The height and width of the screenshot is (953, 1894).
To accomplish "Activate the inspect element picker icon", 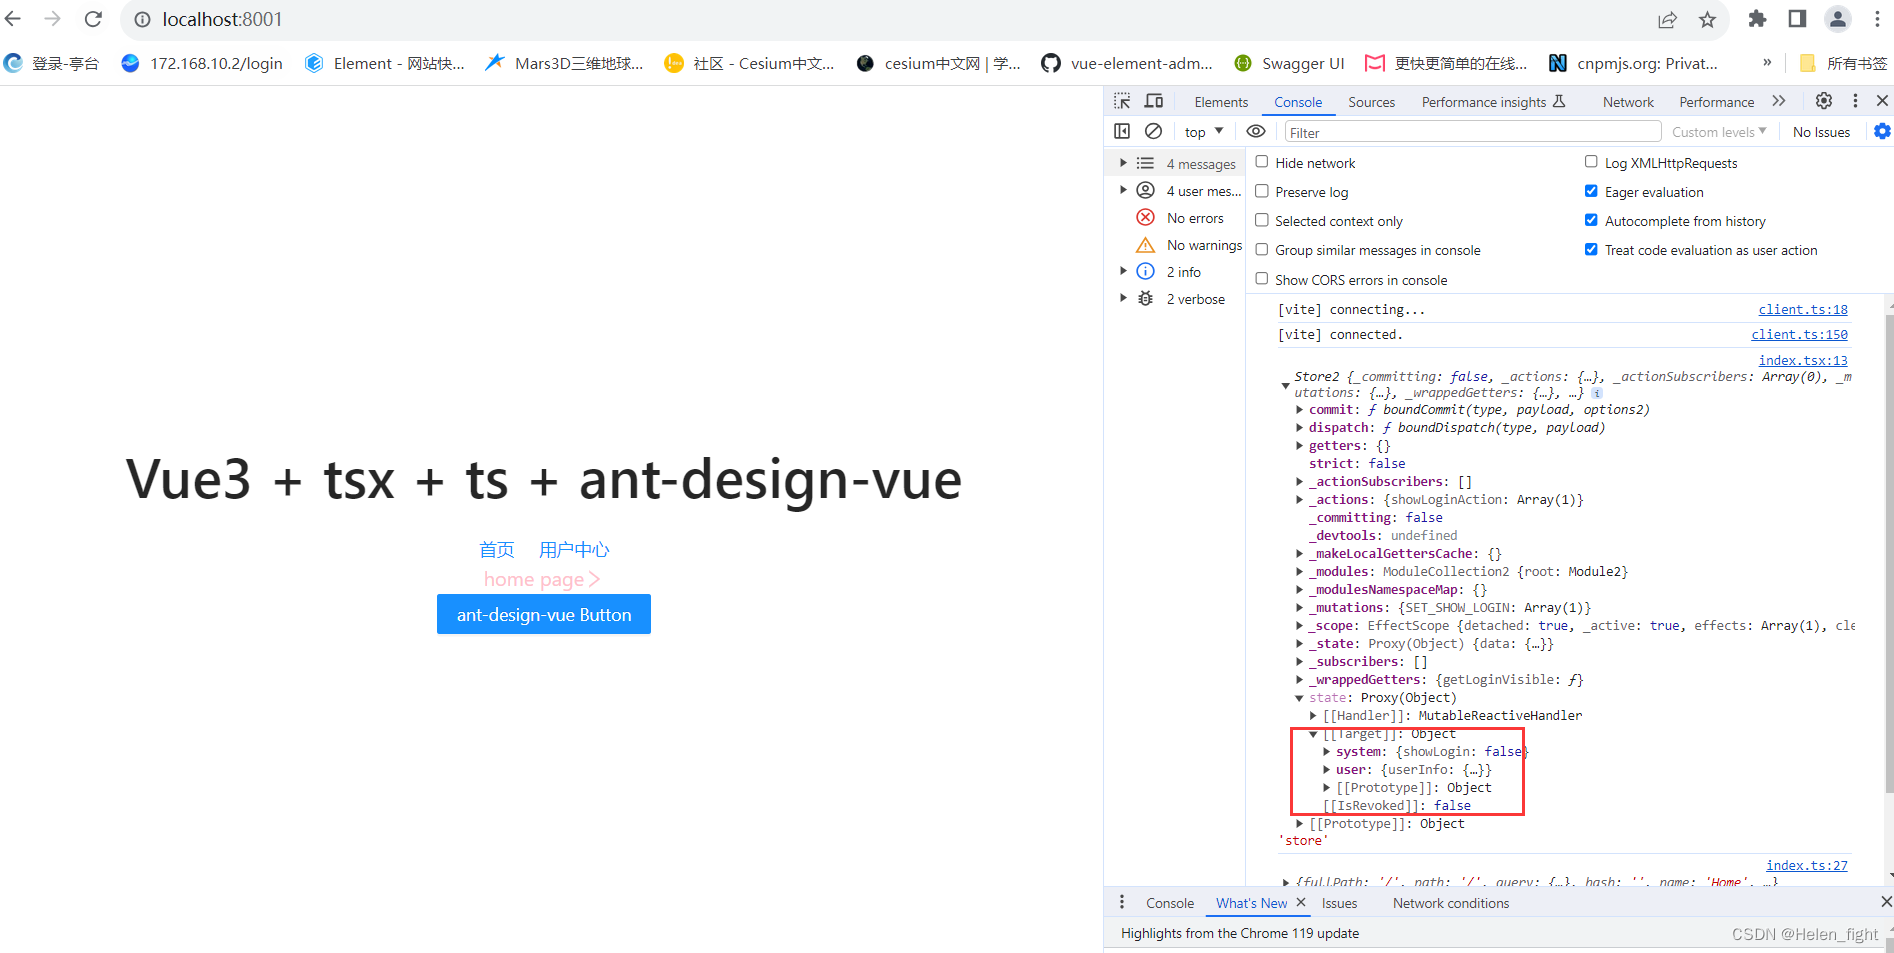I will pos(1122,101).
